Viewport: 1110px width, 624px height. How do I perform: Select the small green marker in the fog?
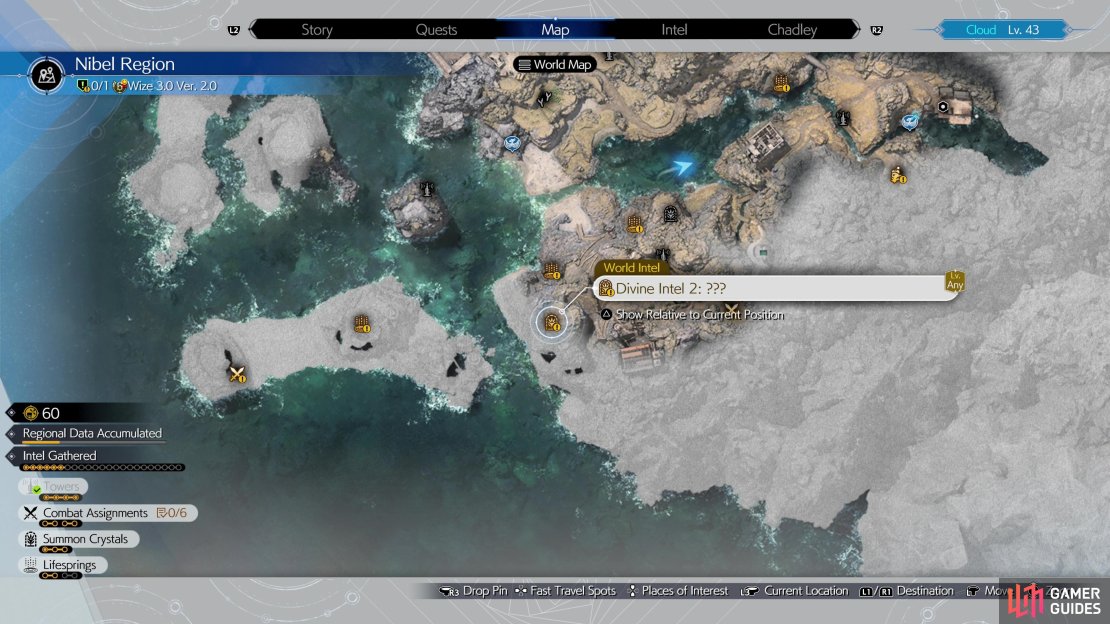(763, 251)
